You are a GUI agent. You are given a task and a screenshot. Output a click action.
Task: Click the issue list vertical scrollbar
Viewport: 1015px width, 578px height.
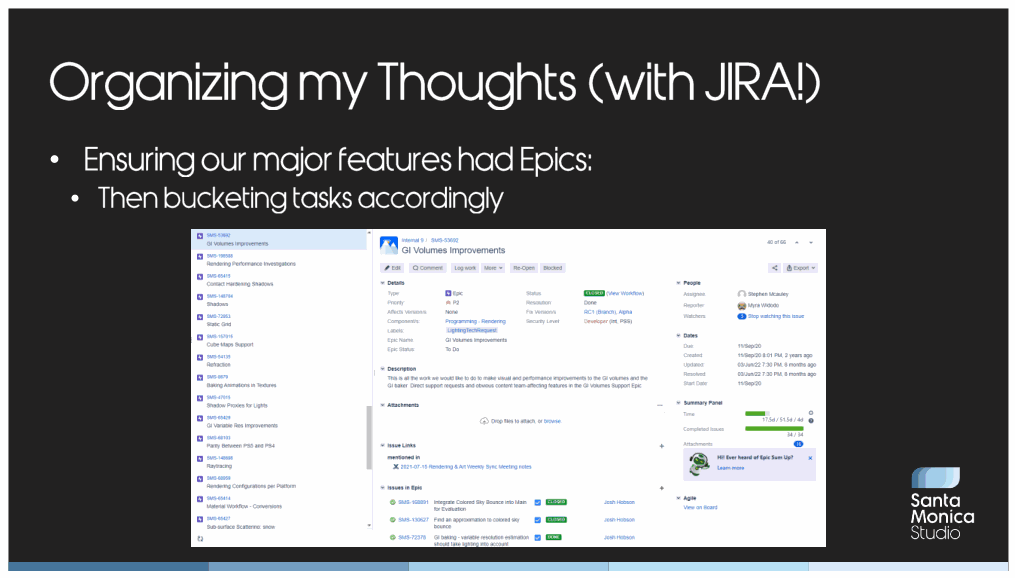[x=369, y=438]
